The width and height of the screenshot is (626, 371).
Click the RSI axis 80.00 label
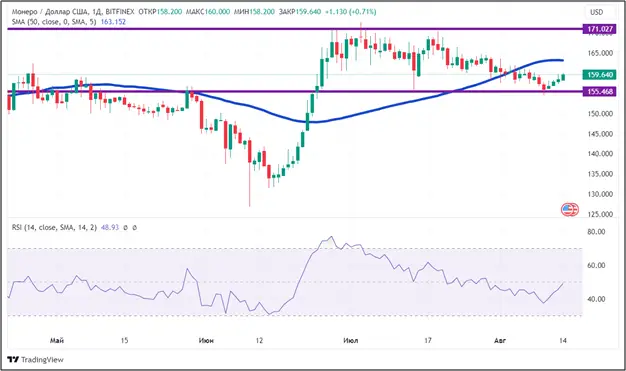pos(596,232)
